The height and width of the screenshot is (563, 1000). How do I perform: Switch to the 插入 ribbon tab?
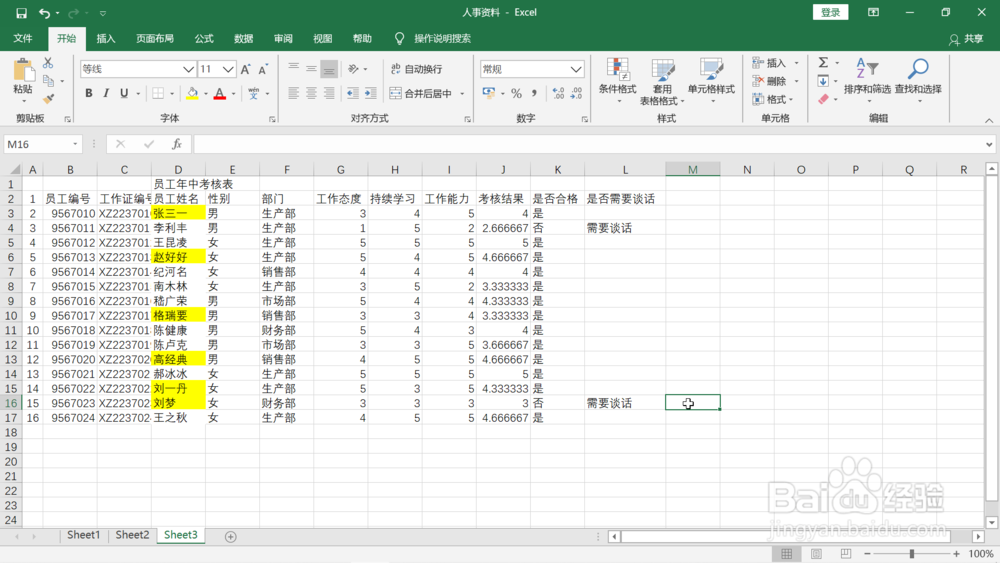click(x=106, y=38)
